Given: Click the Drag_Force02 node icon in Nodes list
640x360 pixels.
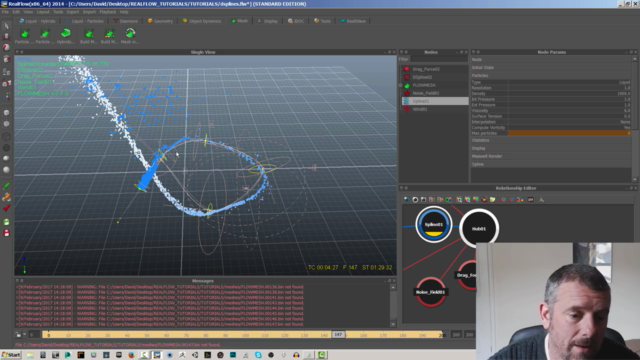Looking at the screenshot, I should click(407, 69).
